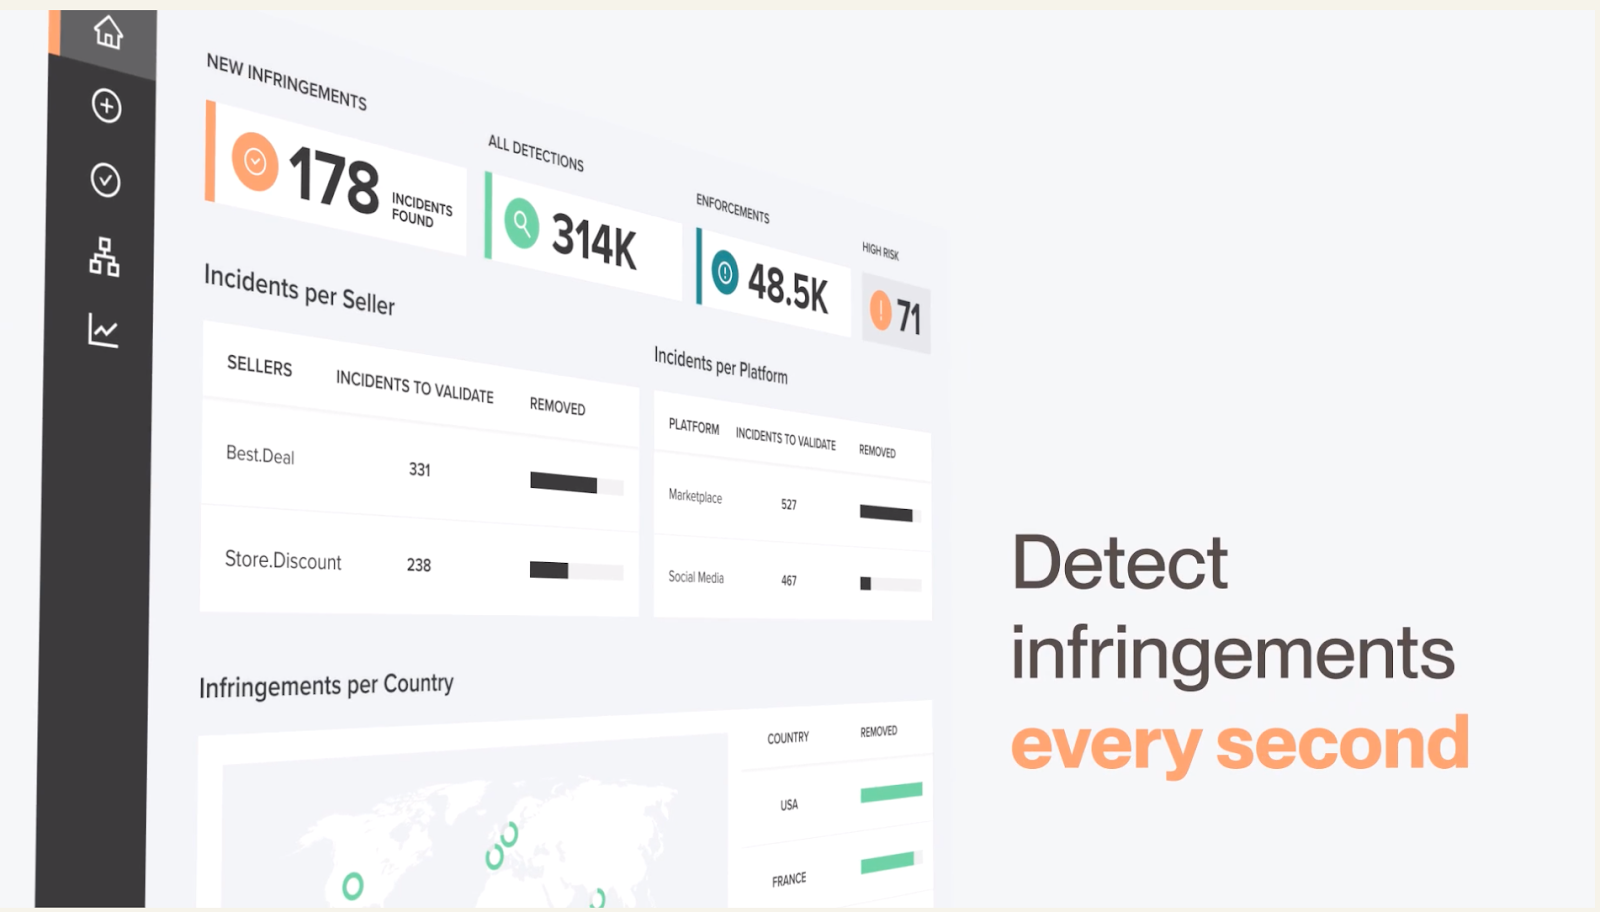This screenshot has width=1600, height=912.
Task: Select the map marker over the Americas
Action: click(353, 886)
